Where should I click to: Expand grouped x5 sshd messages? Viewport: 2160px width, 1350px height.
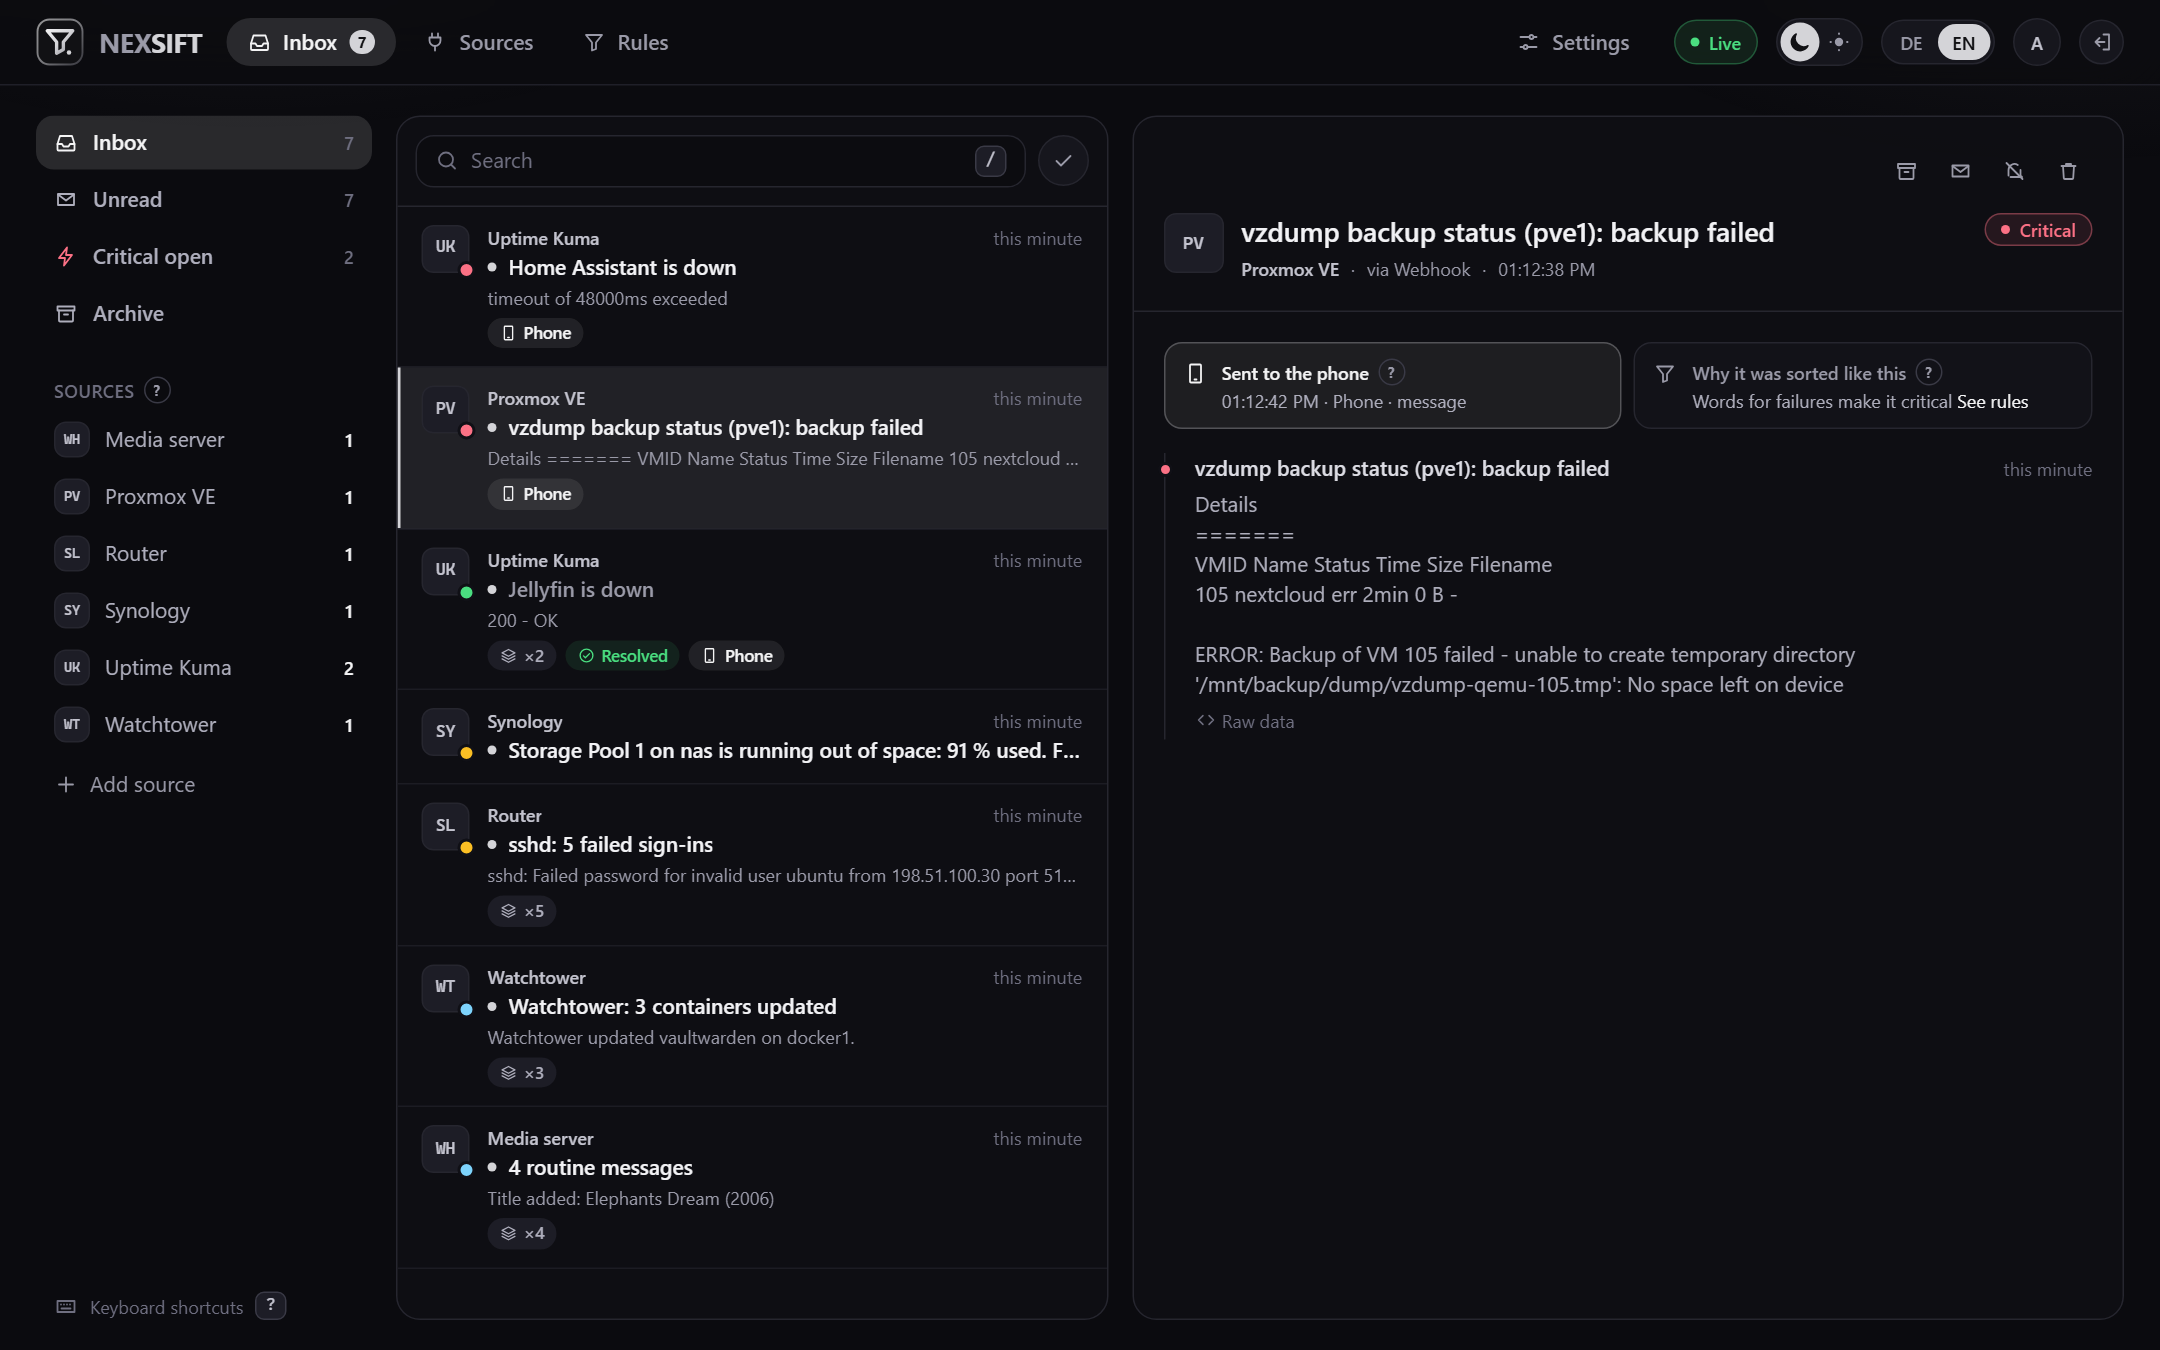(x=522, y=911)
